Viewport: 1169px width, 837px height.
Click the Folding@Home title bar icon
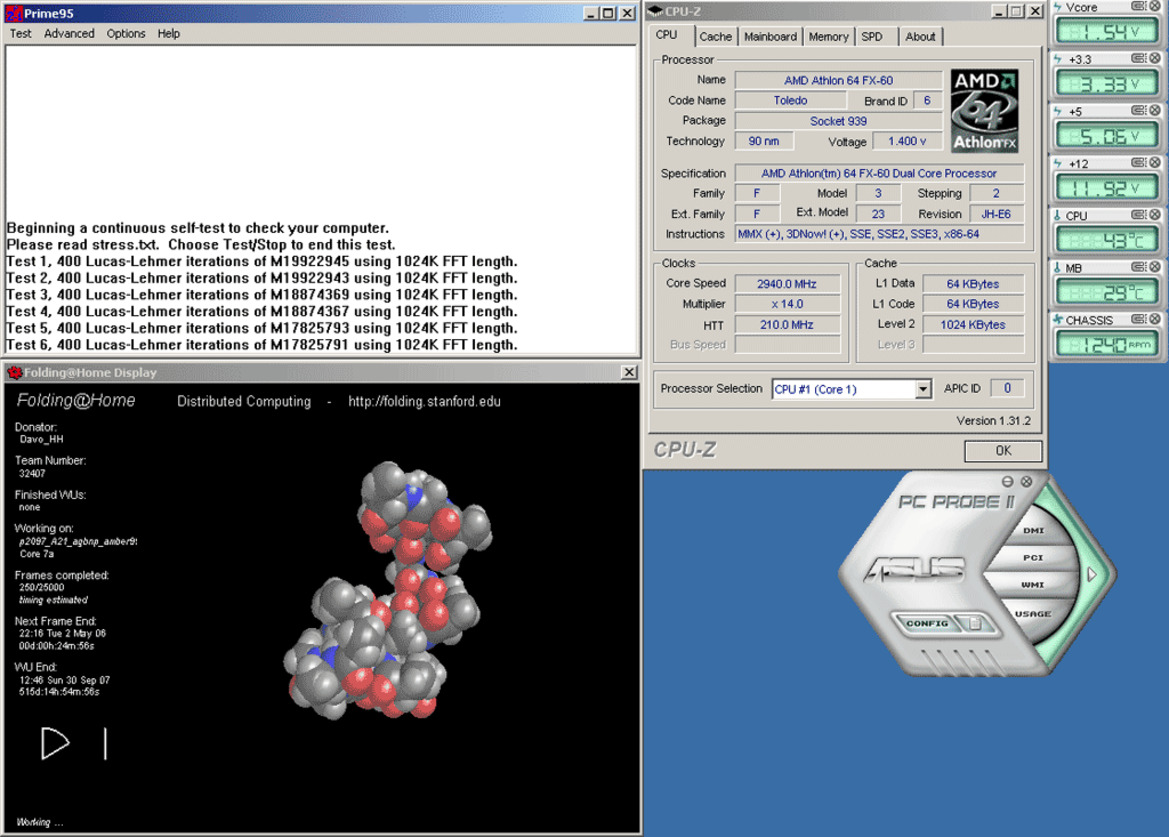[x=14, y=372]
